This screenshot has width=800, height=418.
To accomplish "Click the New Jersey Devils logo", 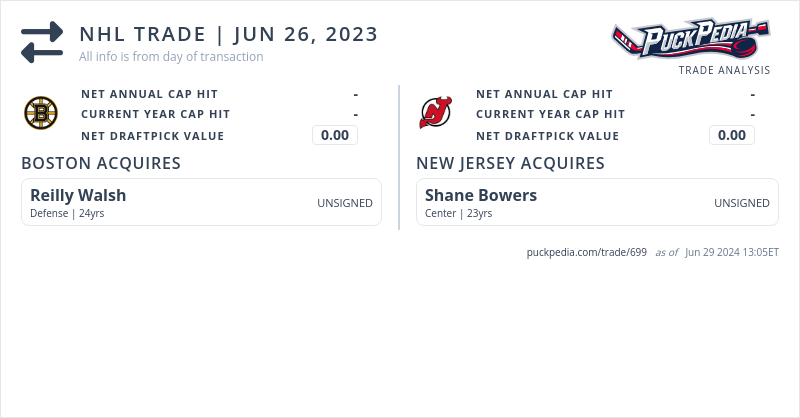I will (435, 113).
